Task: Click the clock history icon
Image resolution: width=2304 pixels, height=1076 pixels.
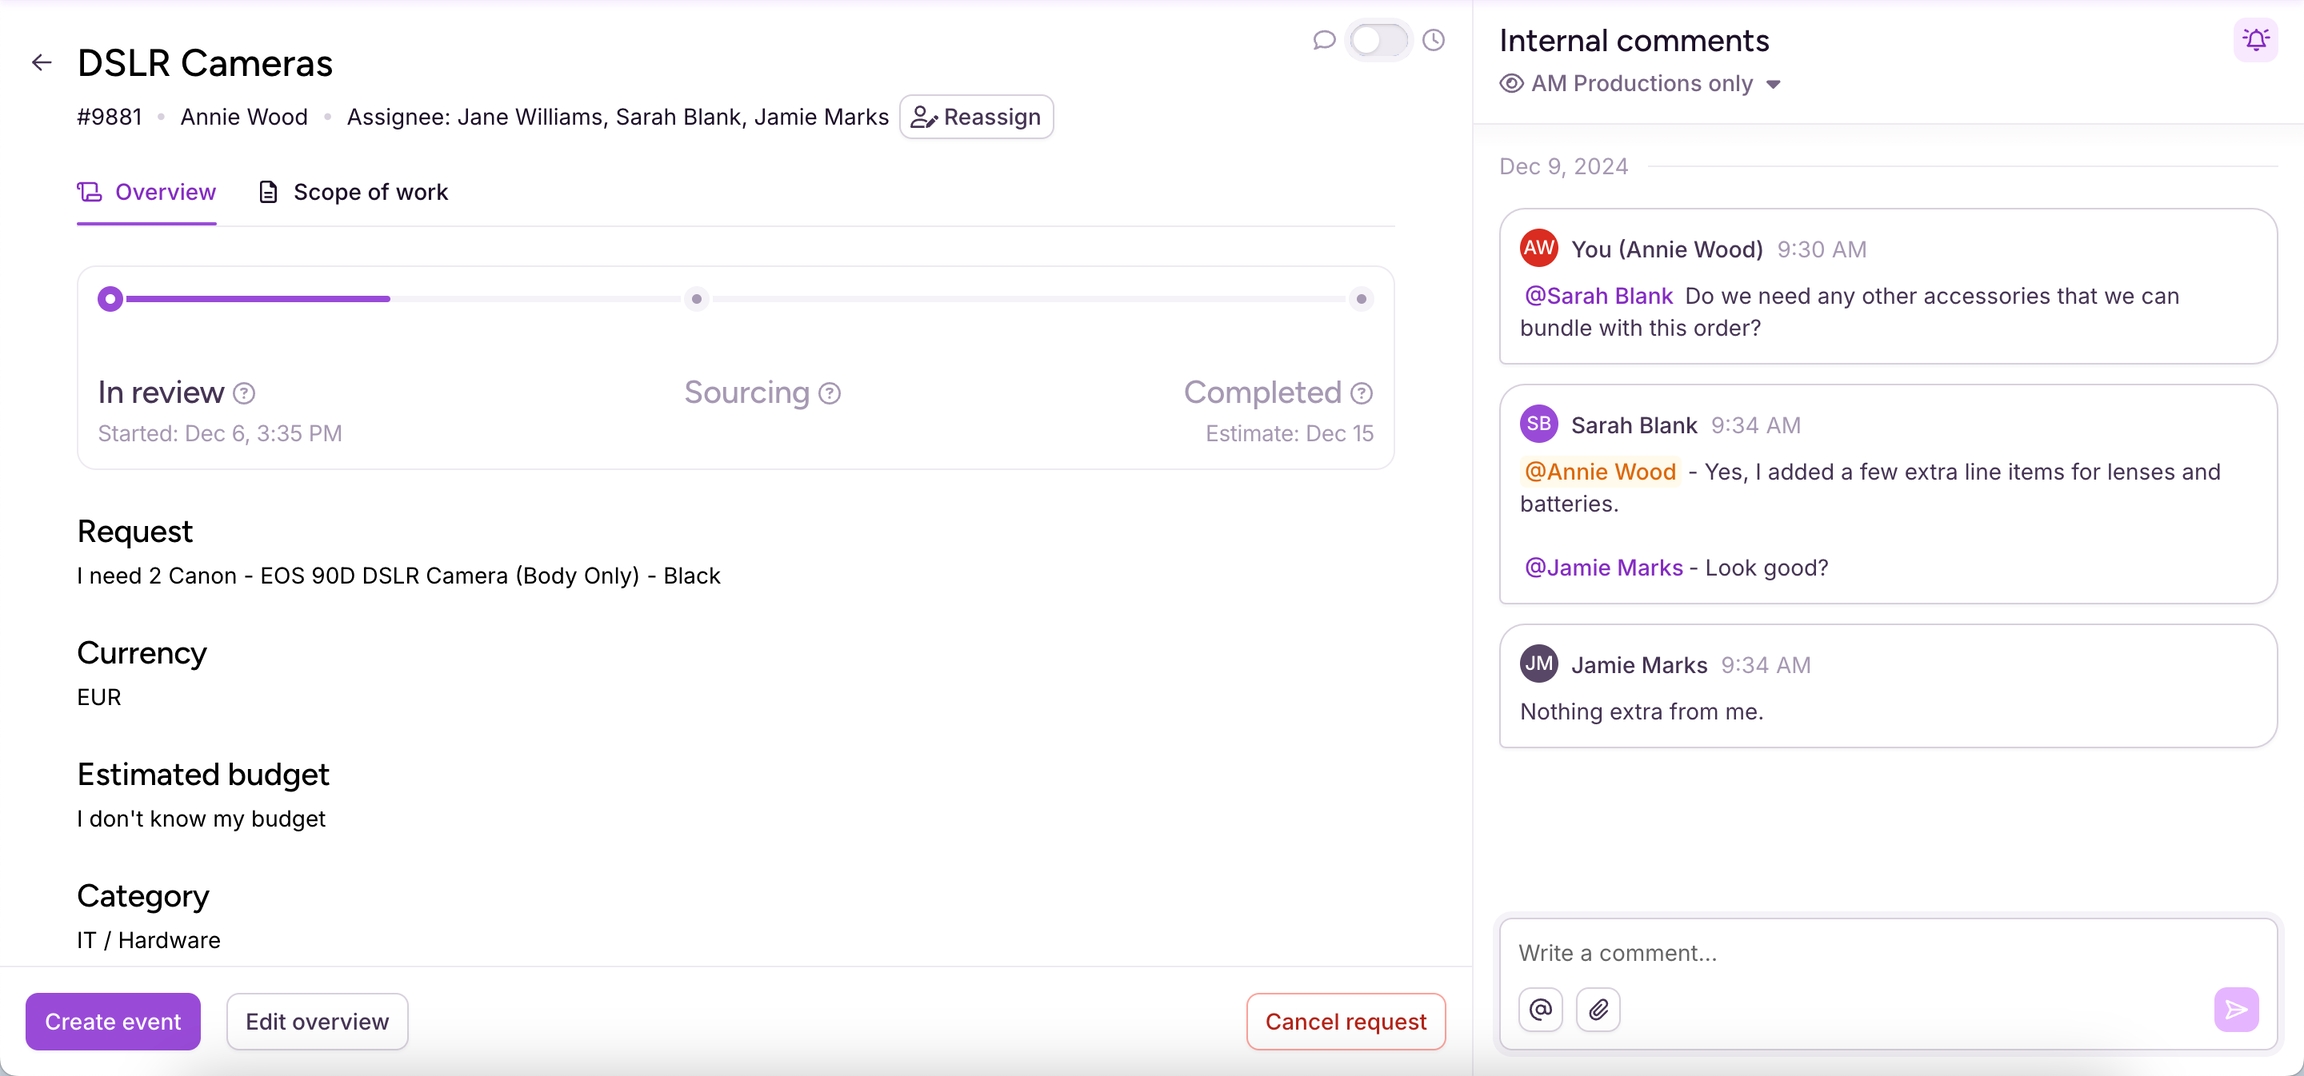Action: point(1434,40)
